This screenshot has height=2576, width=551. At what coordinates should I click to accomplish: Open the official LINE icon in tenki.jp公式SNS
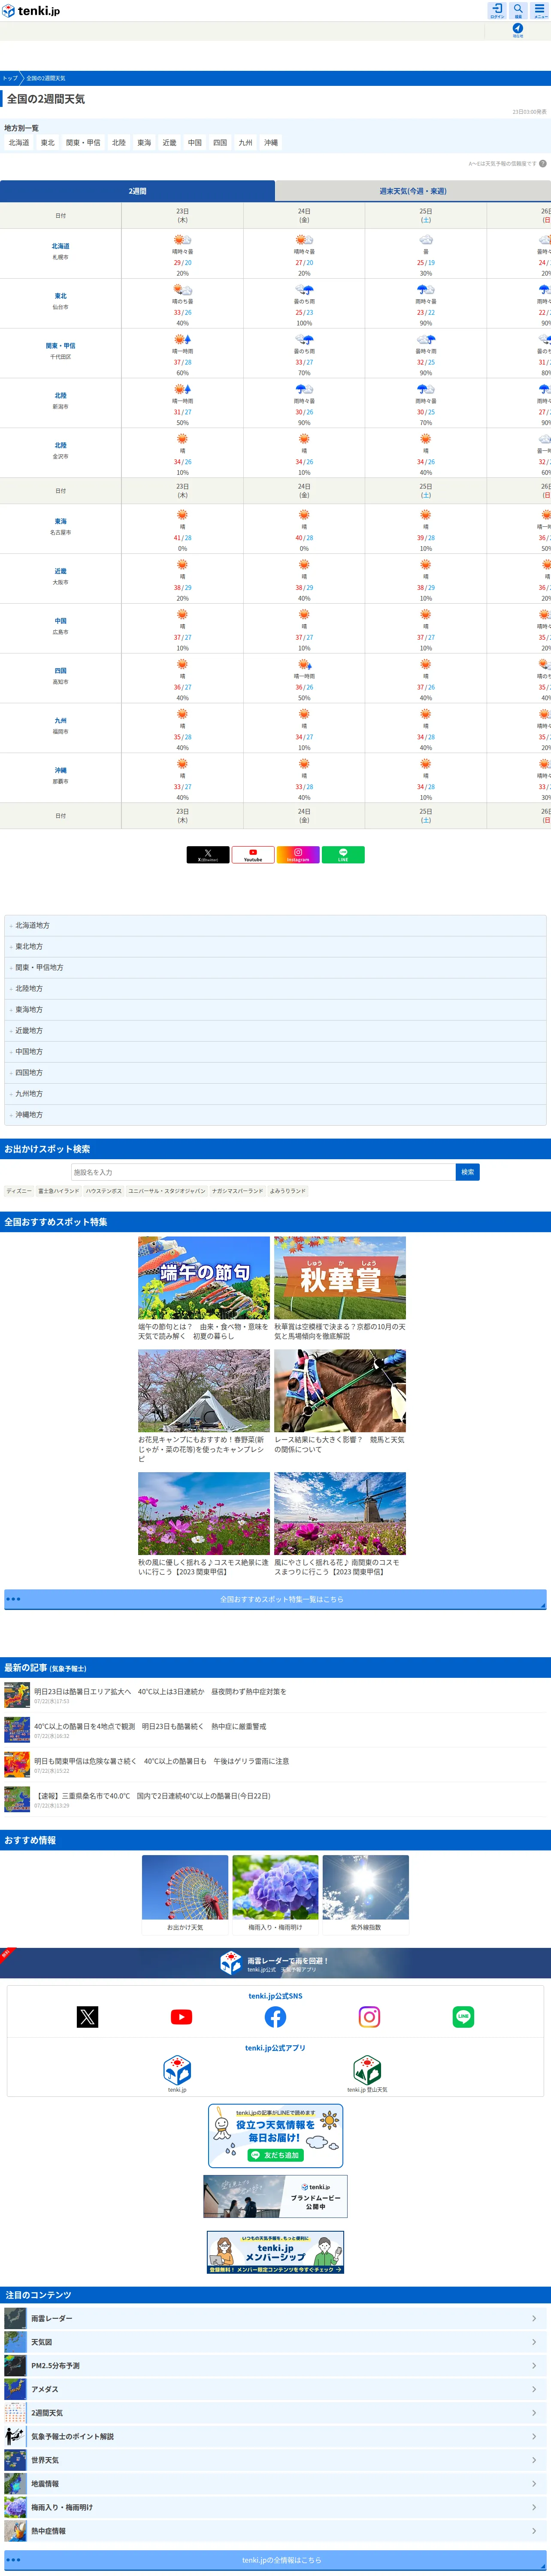[463, 2017]
